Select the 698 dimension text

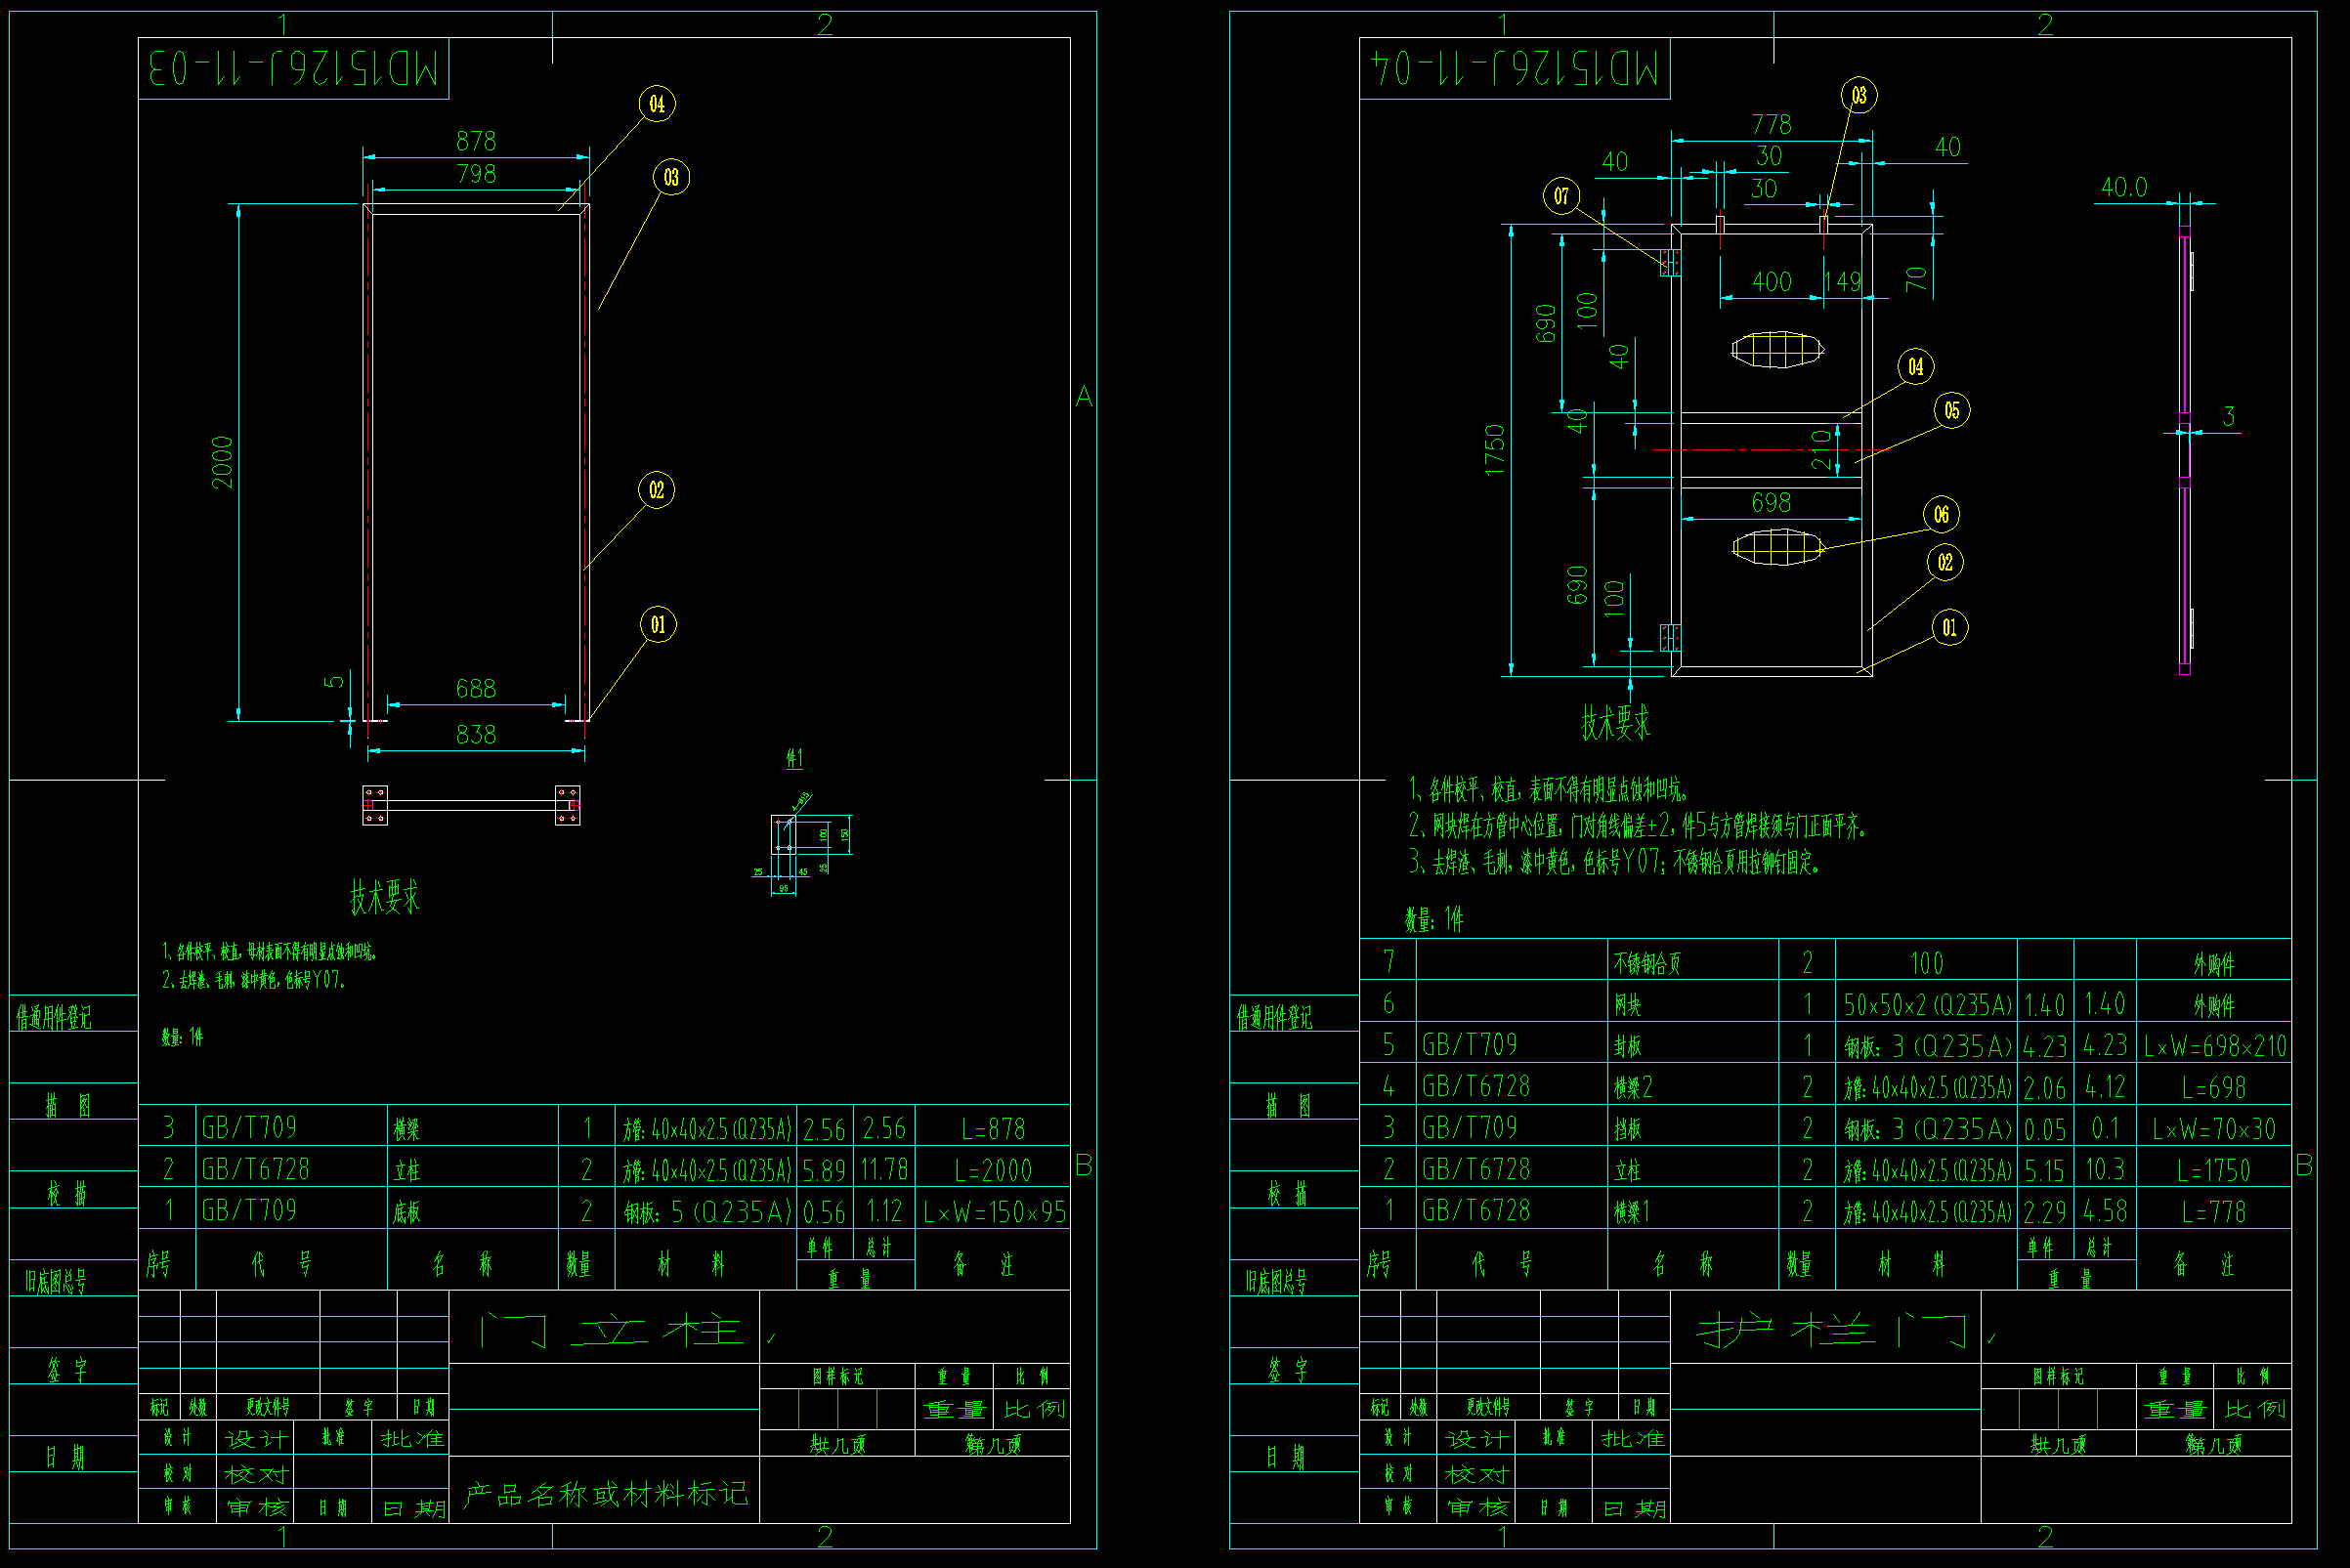pos(1770,502)
